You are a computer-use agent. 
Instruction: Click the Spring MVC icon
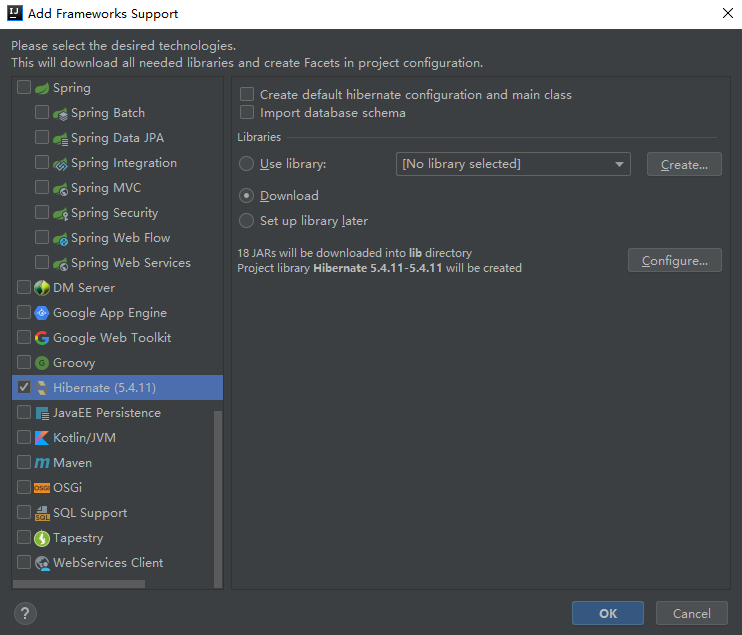pyautogui.click(x=61, y=189)
